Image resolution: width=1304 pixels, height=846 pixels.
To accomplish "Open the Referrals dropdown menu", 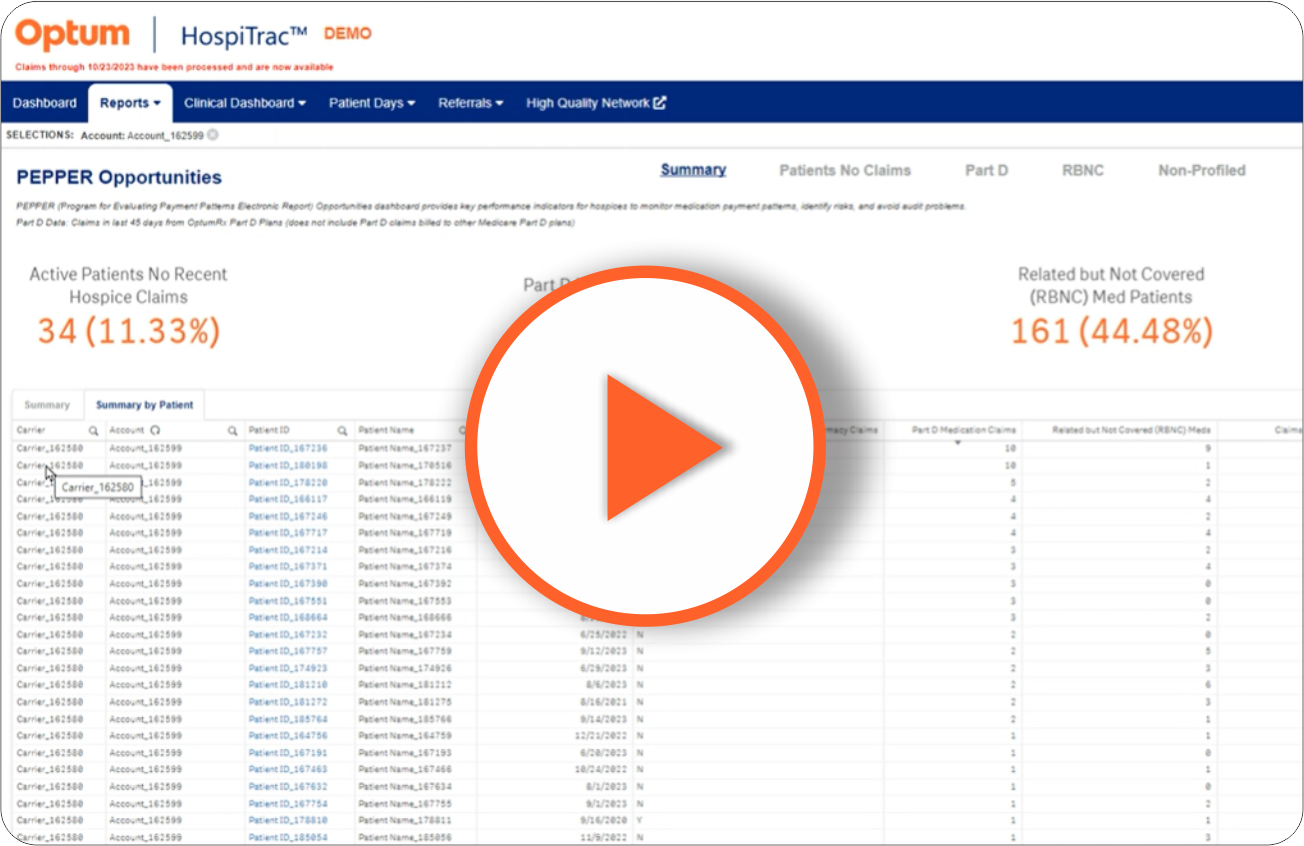I will pyautogui.click(x=471, y=103).
